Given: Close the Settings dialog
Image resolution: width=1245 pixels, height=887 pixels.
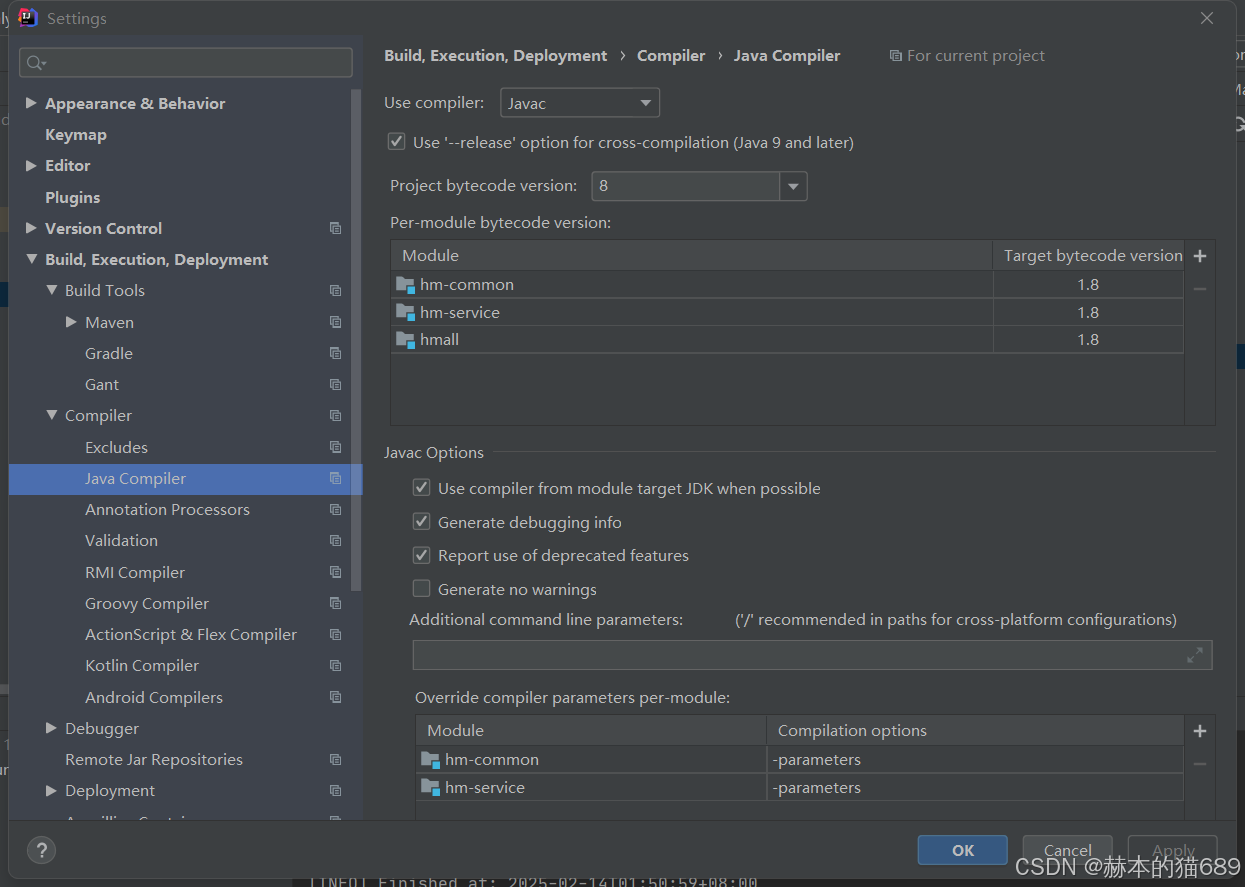Looking at the screenshot, I should pos(1207,18).
